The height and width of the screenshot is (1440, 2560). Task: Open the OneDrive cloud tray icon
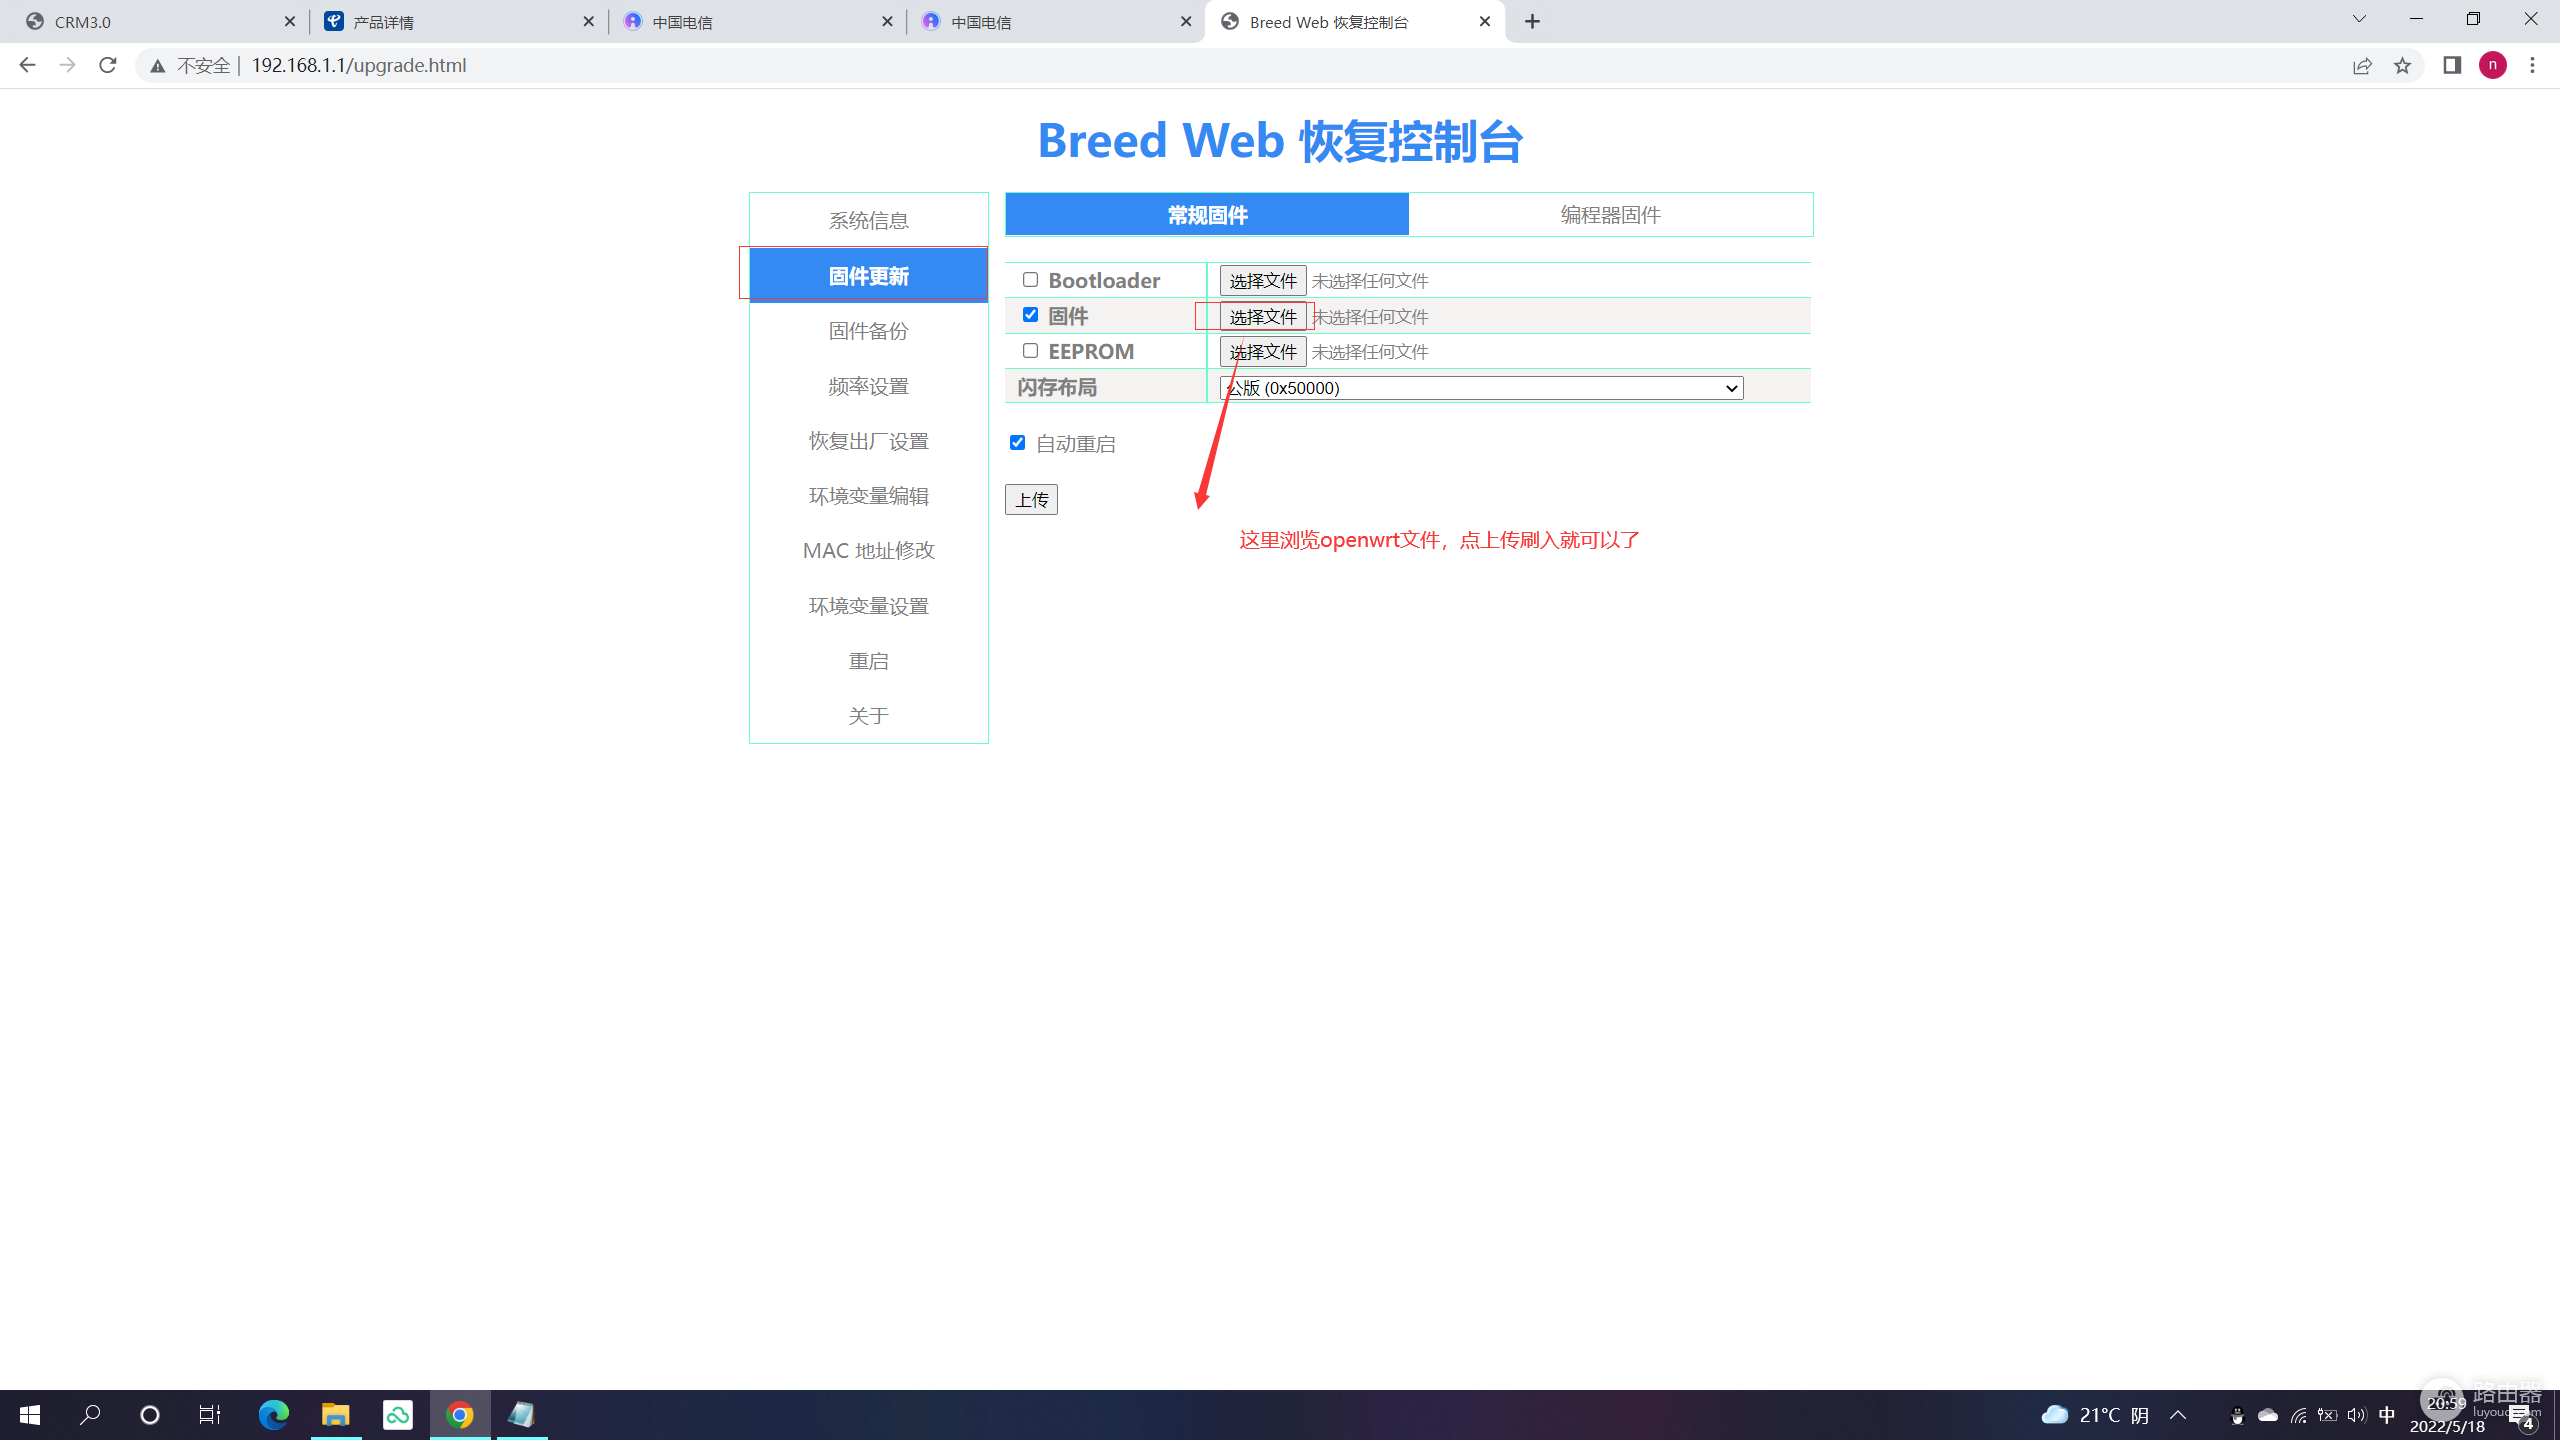point(2268,1415)
